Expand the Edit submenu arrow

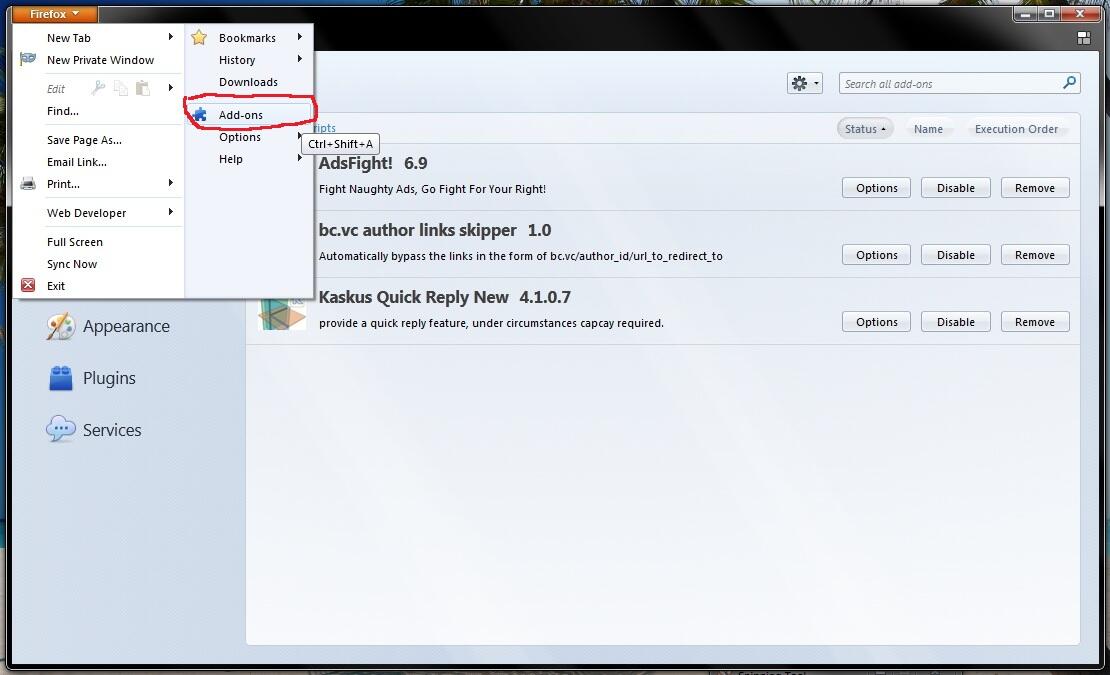171,88
